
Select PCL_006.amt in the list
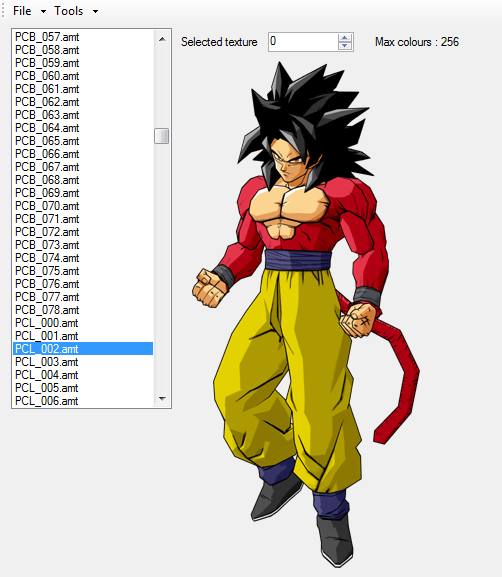83,401
